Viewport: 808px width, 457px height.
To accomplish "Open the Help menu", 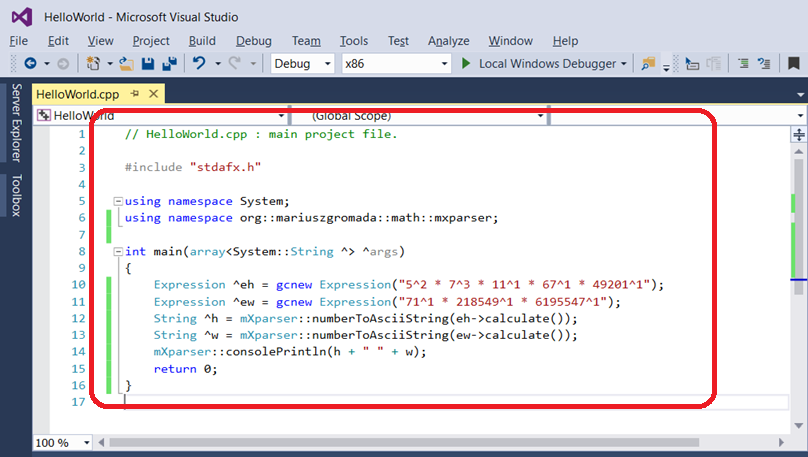I will 565,41.
